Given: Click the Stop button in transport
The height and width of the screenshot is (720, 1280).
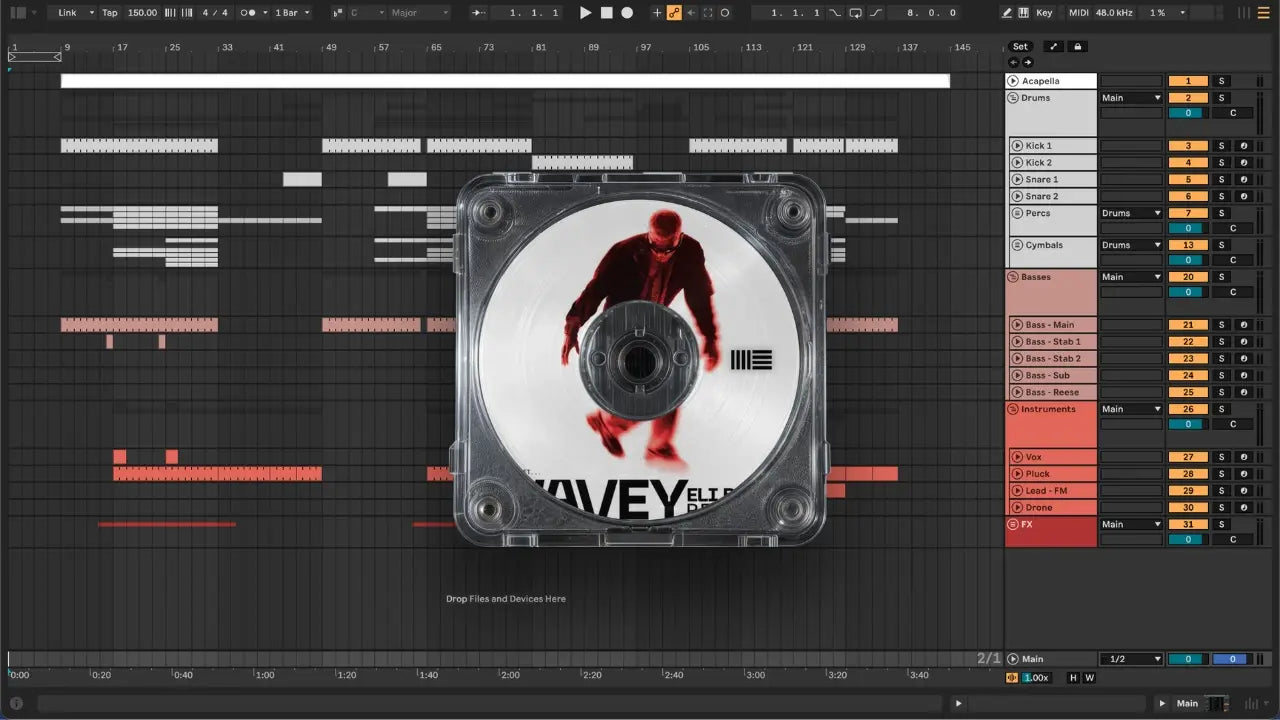Looking at the screenshot, I should pyautogui.click(x=606, y=13).
